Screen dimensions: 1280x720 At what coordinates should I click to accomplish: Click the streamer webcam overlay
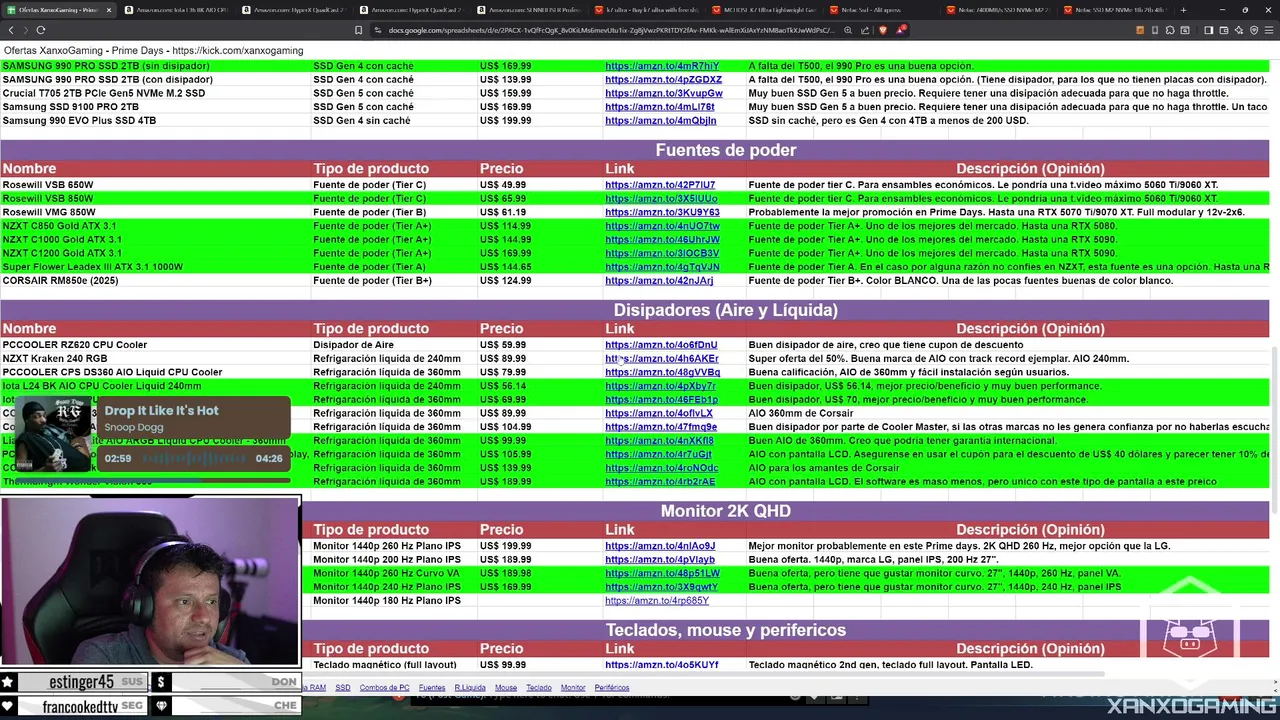tap(150, 581)
